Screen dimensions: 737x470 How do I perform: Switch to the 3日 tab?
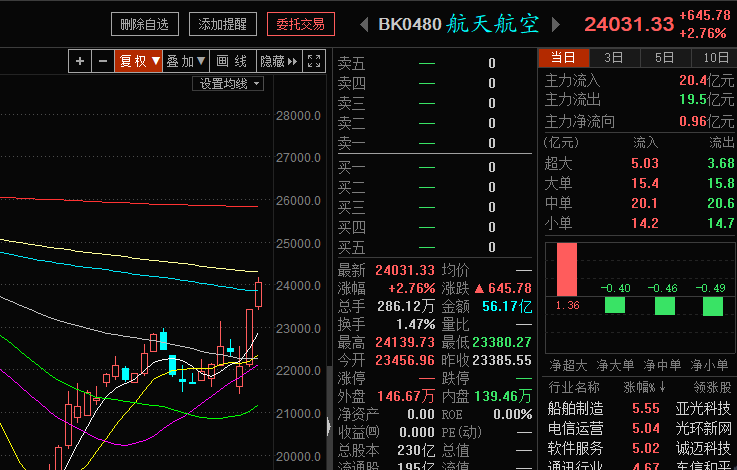point(614,58)
